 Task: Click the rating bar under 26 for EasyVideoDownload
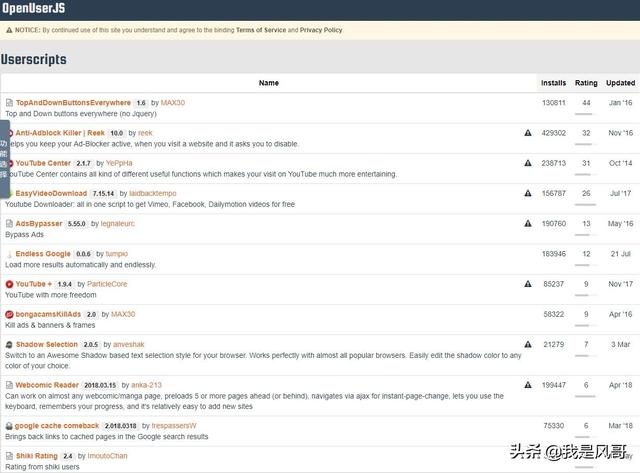(x=585, y=204)
